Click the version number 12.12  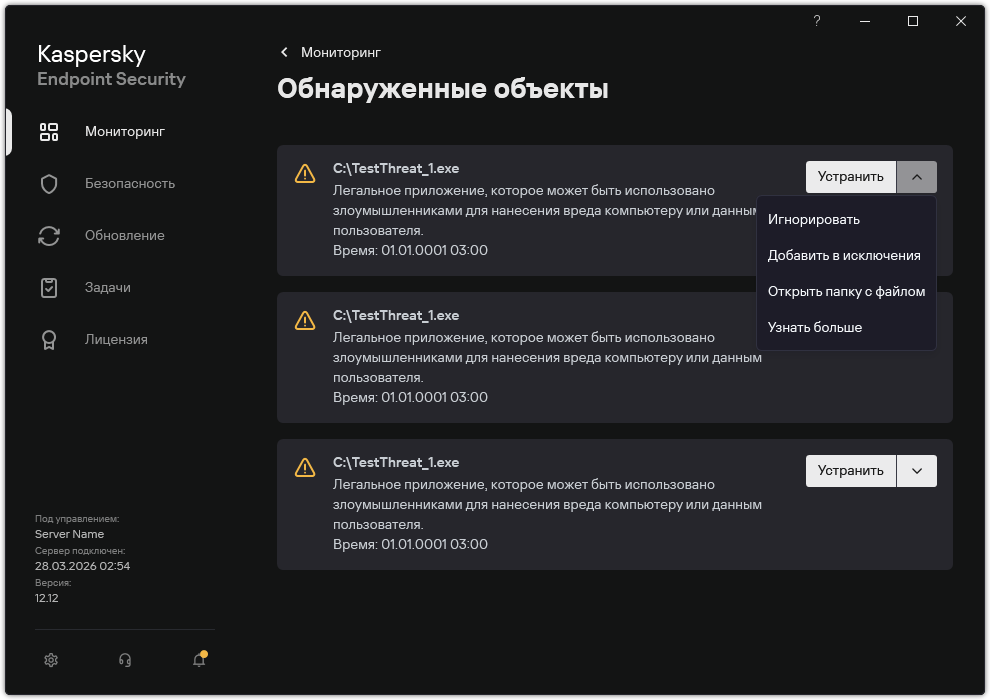[x=47, y=598]
